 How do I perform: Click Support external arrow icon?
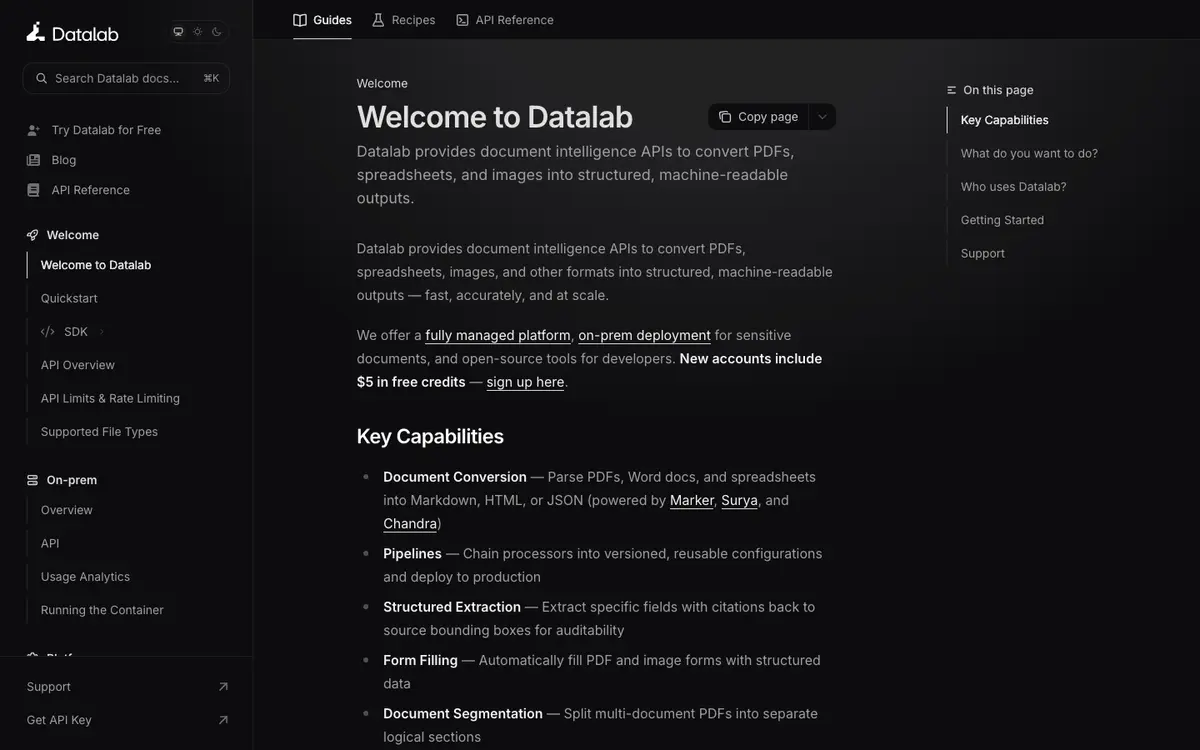(x=223, y=687)
